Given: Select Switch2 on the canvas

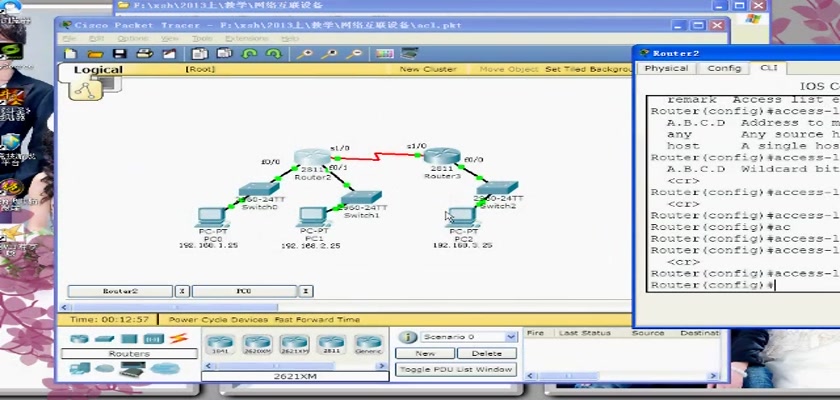Looking at the screenshot, I should 498,187.
